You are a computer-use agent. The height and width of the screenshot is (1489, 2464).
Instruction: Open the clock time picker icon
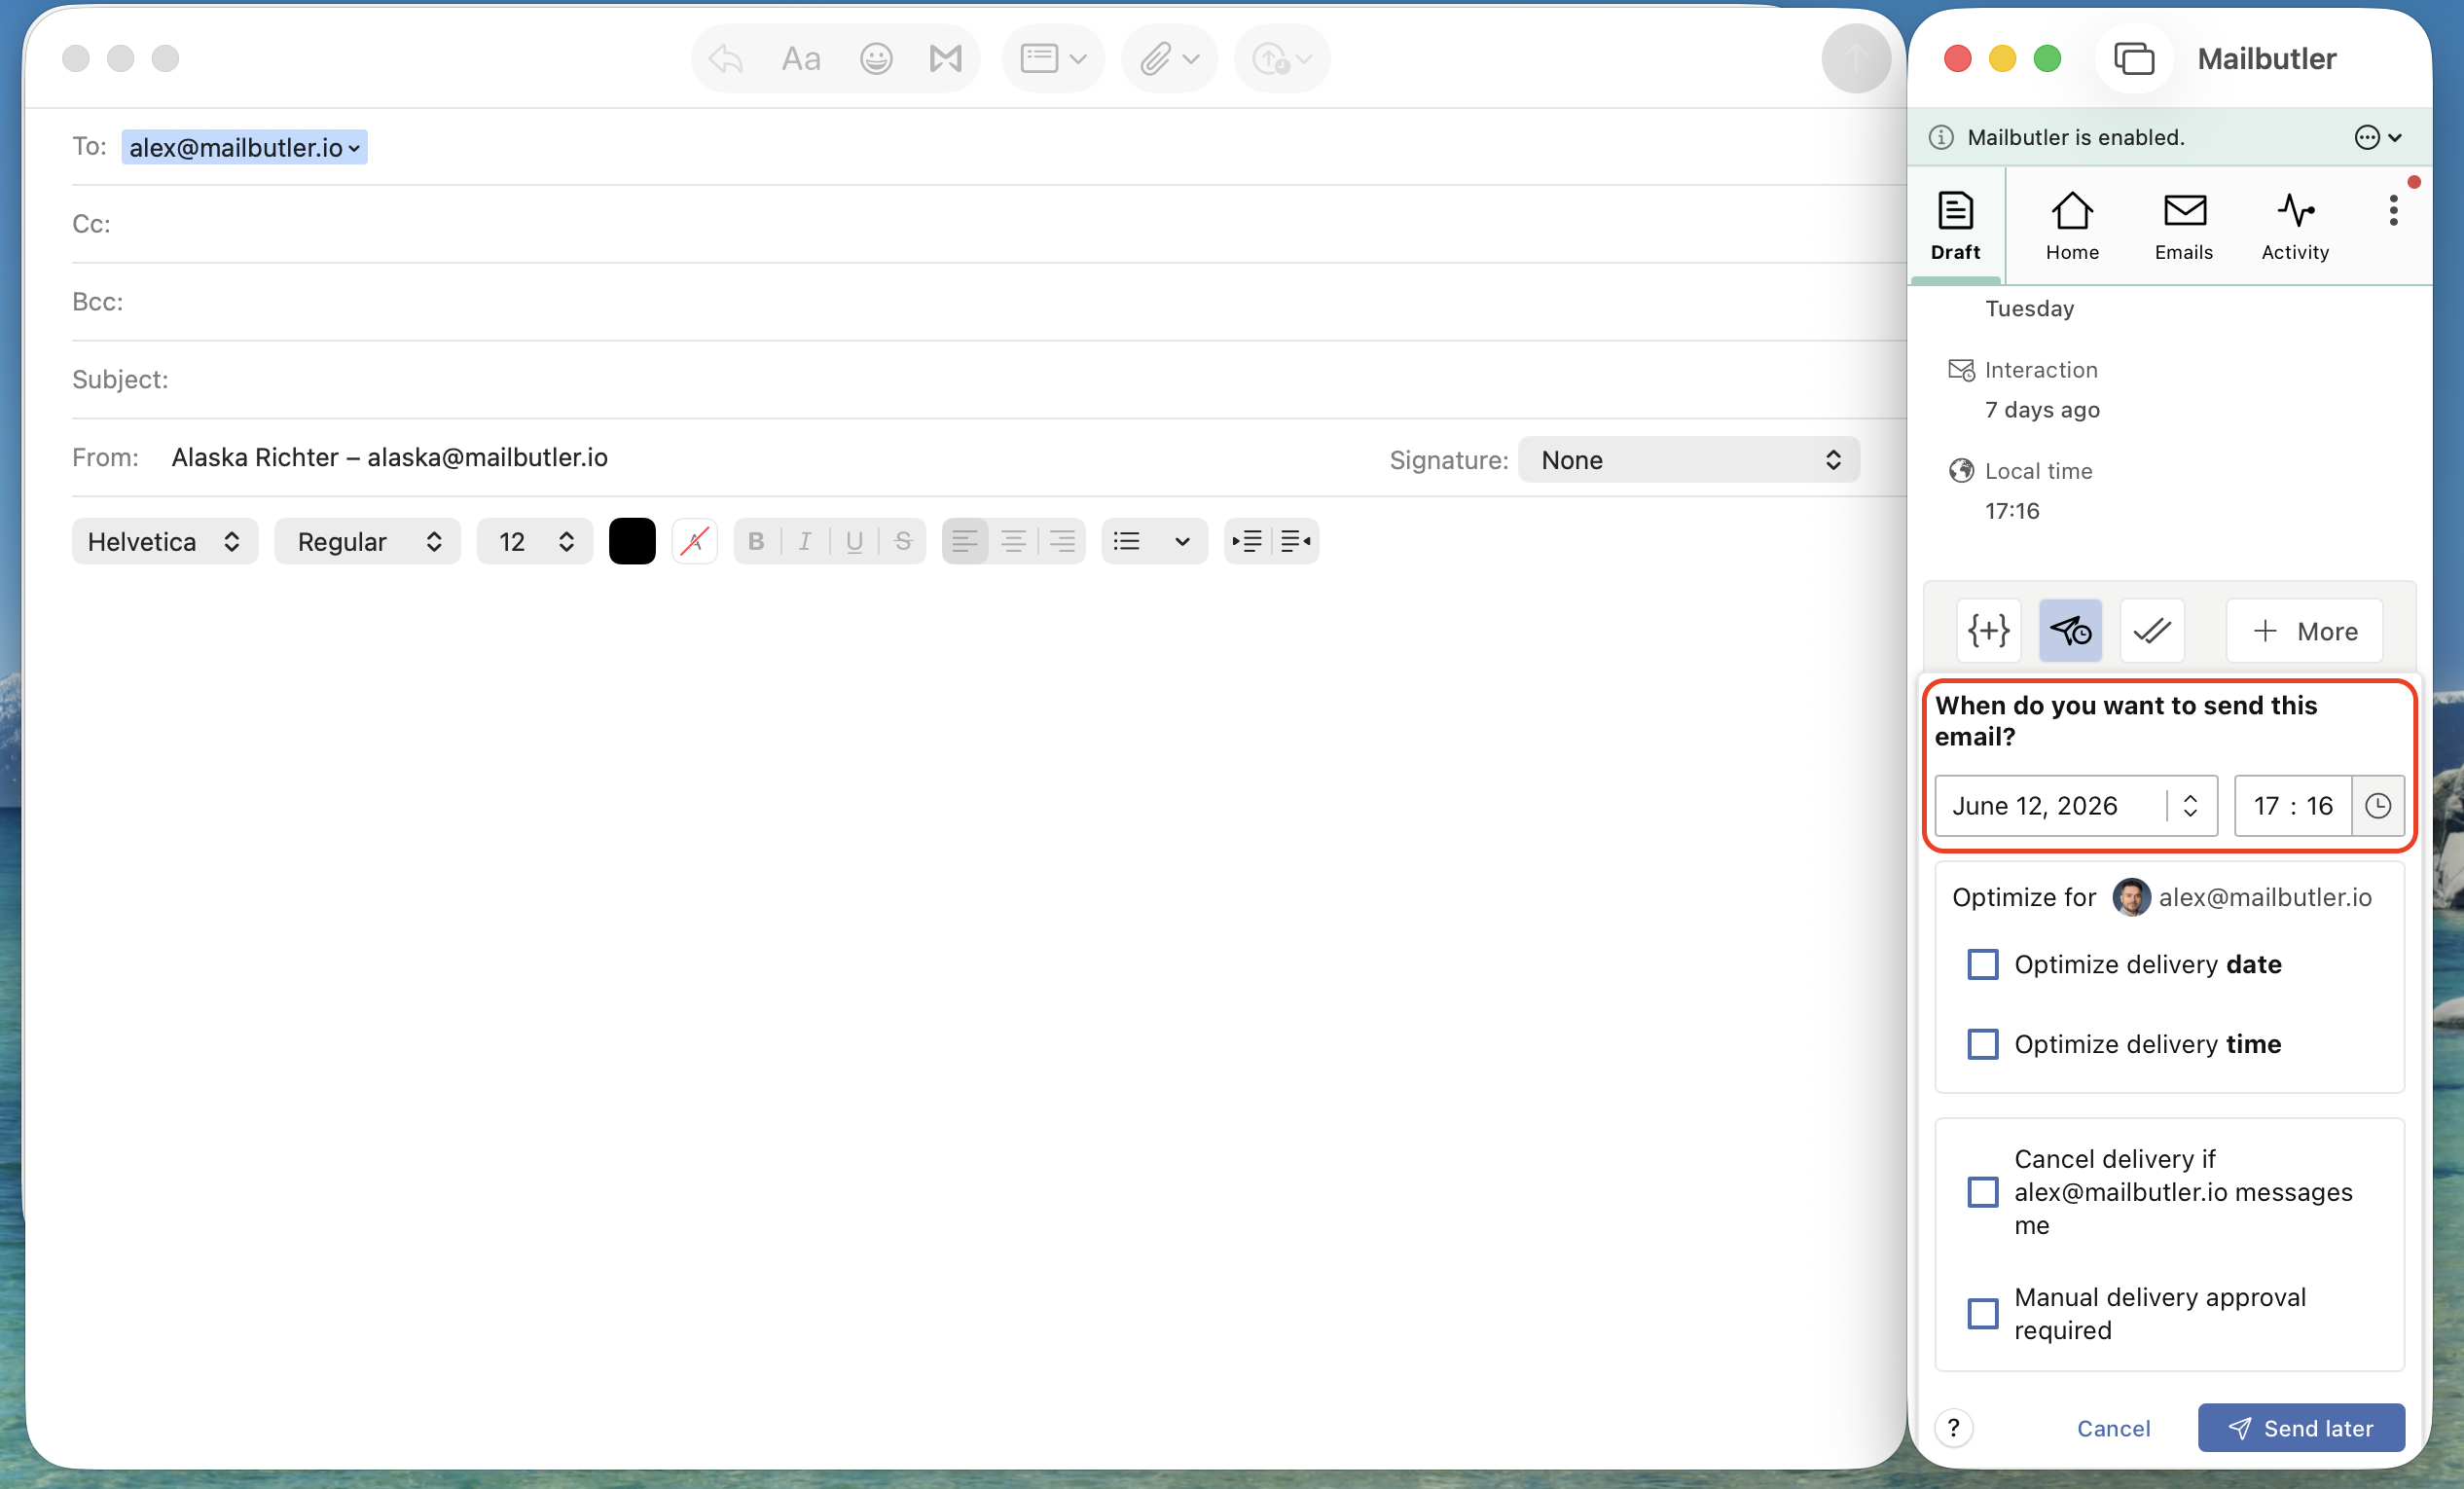click(2378, 806)
